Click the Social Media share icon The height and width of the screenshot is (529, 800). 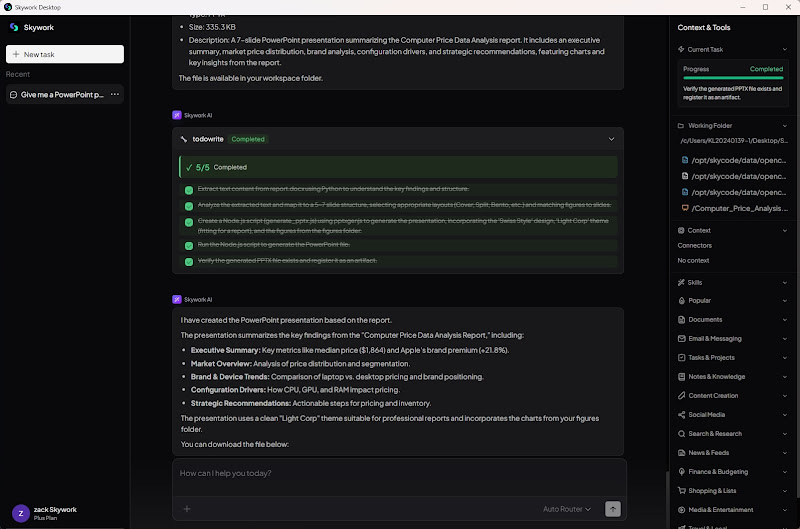tap(682, 414)
